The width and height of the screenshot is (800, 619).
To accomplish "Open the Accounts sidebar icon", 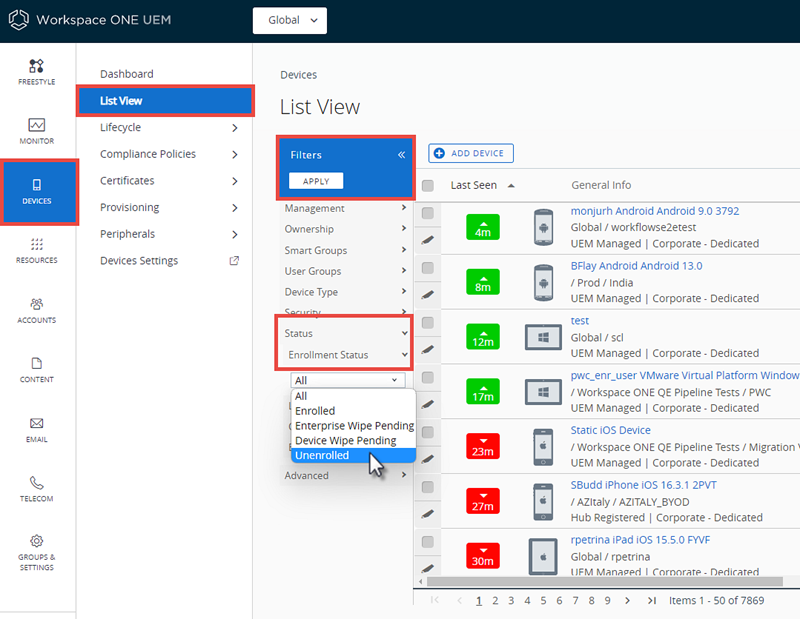I will 37,304.
